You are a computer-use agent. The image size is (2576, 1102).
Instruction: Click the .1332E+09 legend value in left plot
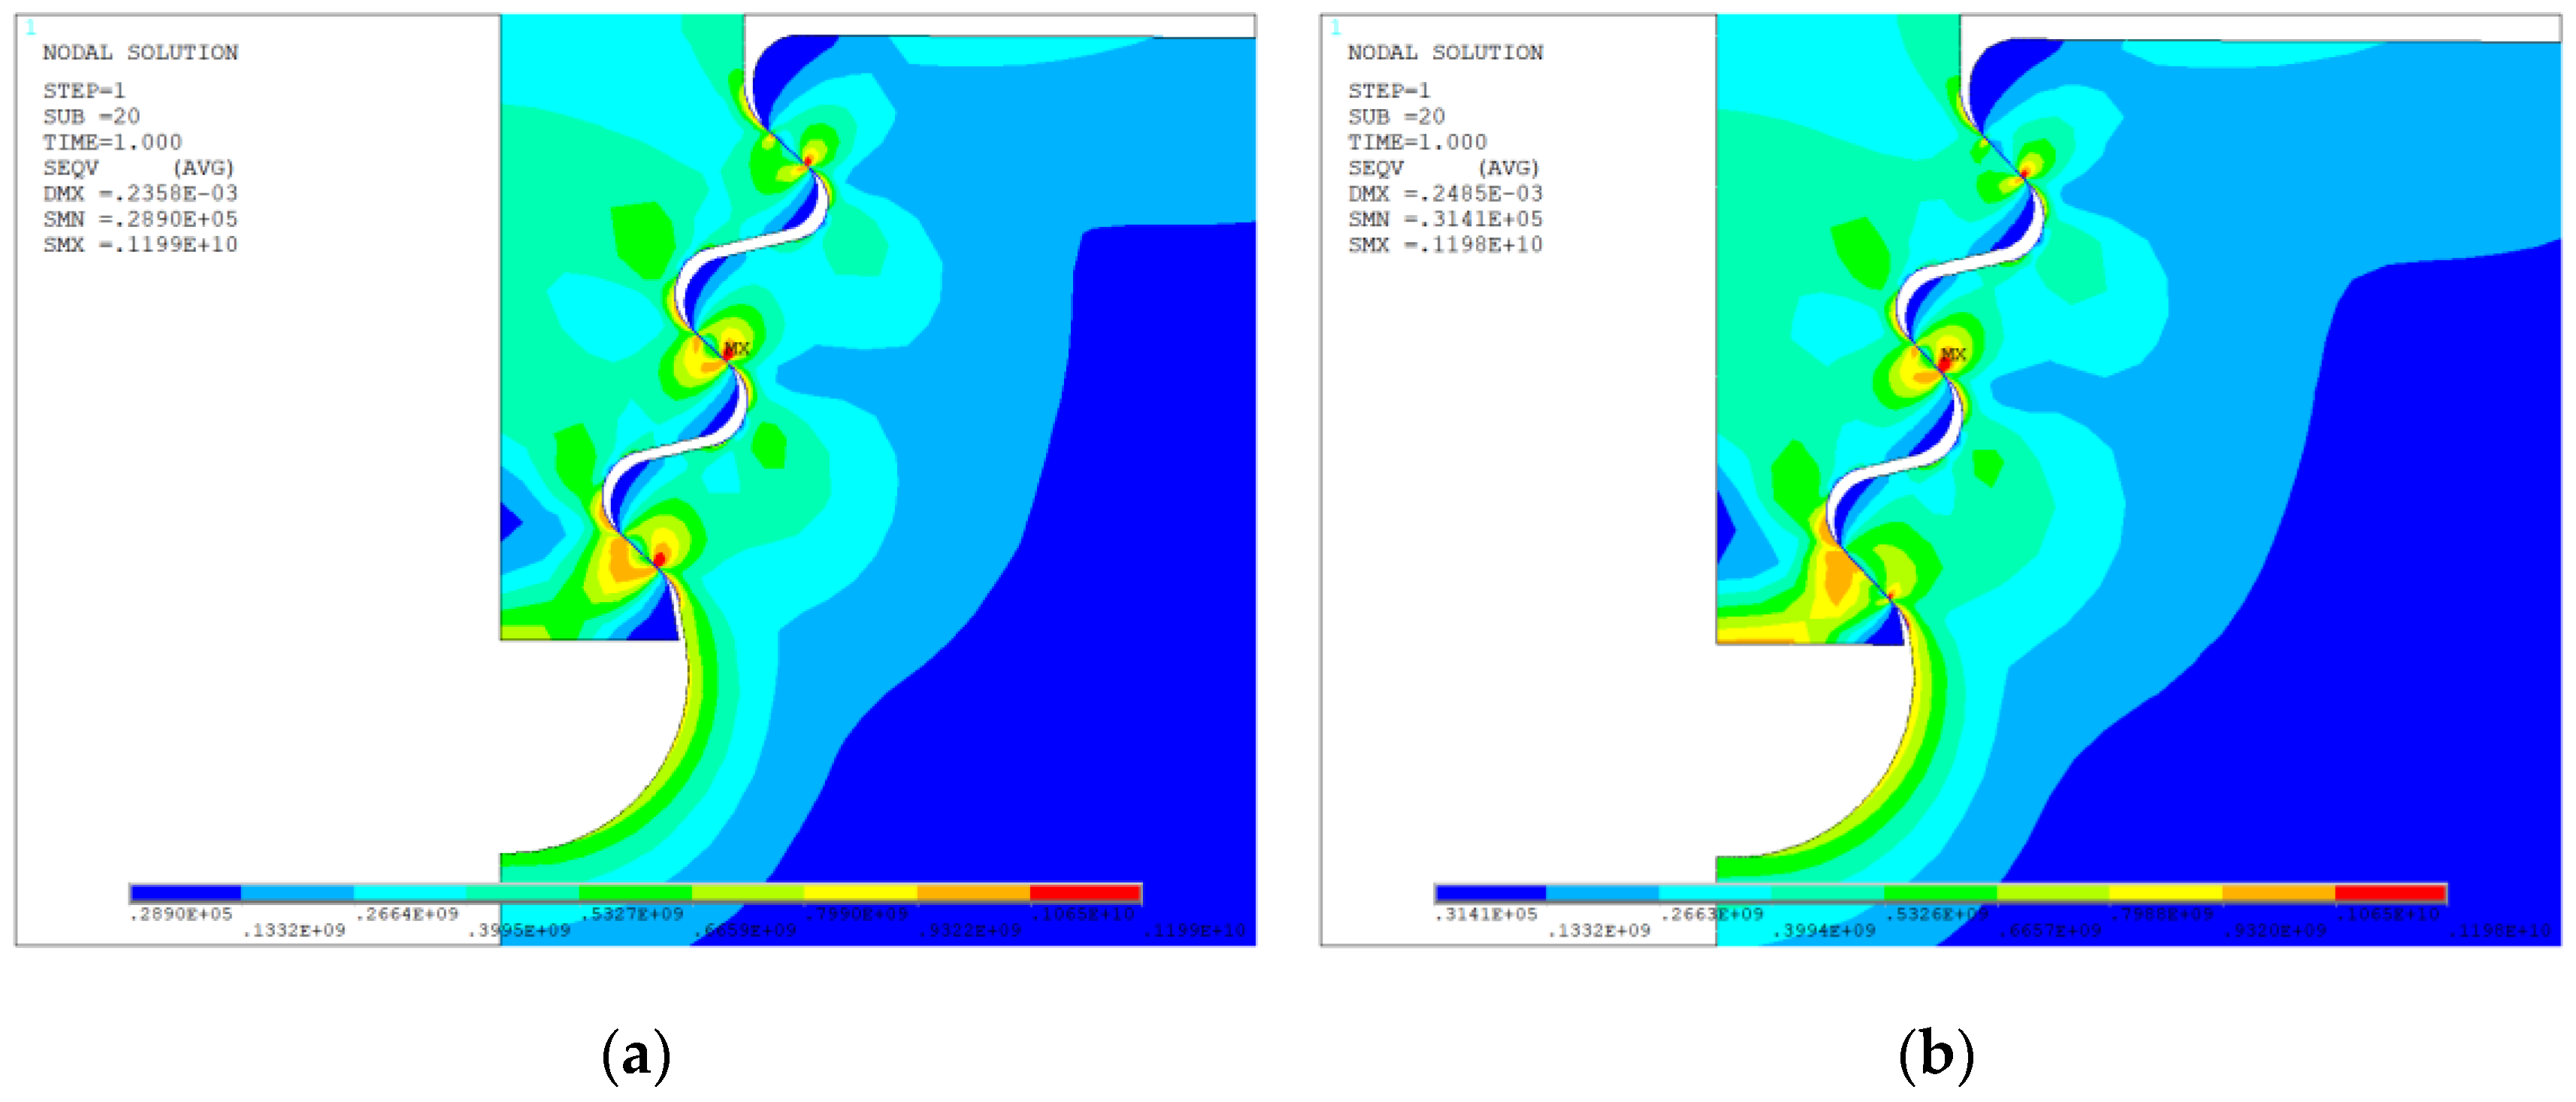pos(295,931)
